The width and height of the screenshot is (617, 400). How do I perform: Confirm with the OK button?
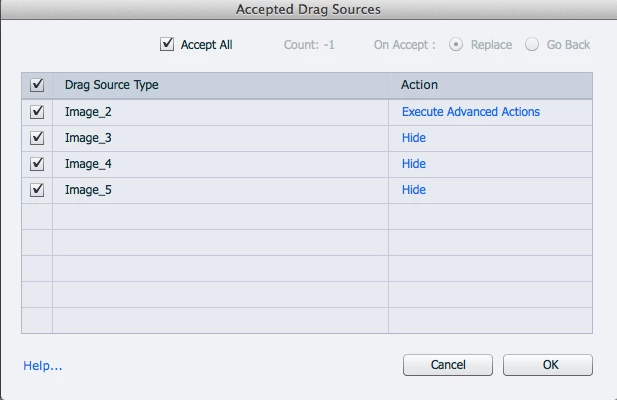pyautogui.click(x=548, y=365)
